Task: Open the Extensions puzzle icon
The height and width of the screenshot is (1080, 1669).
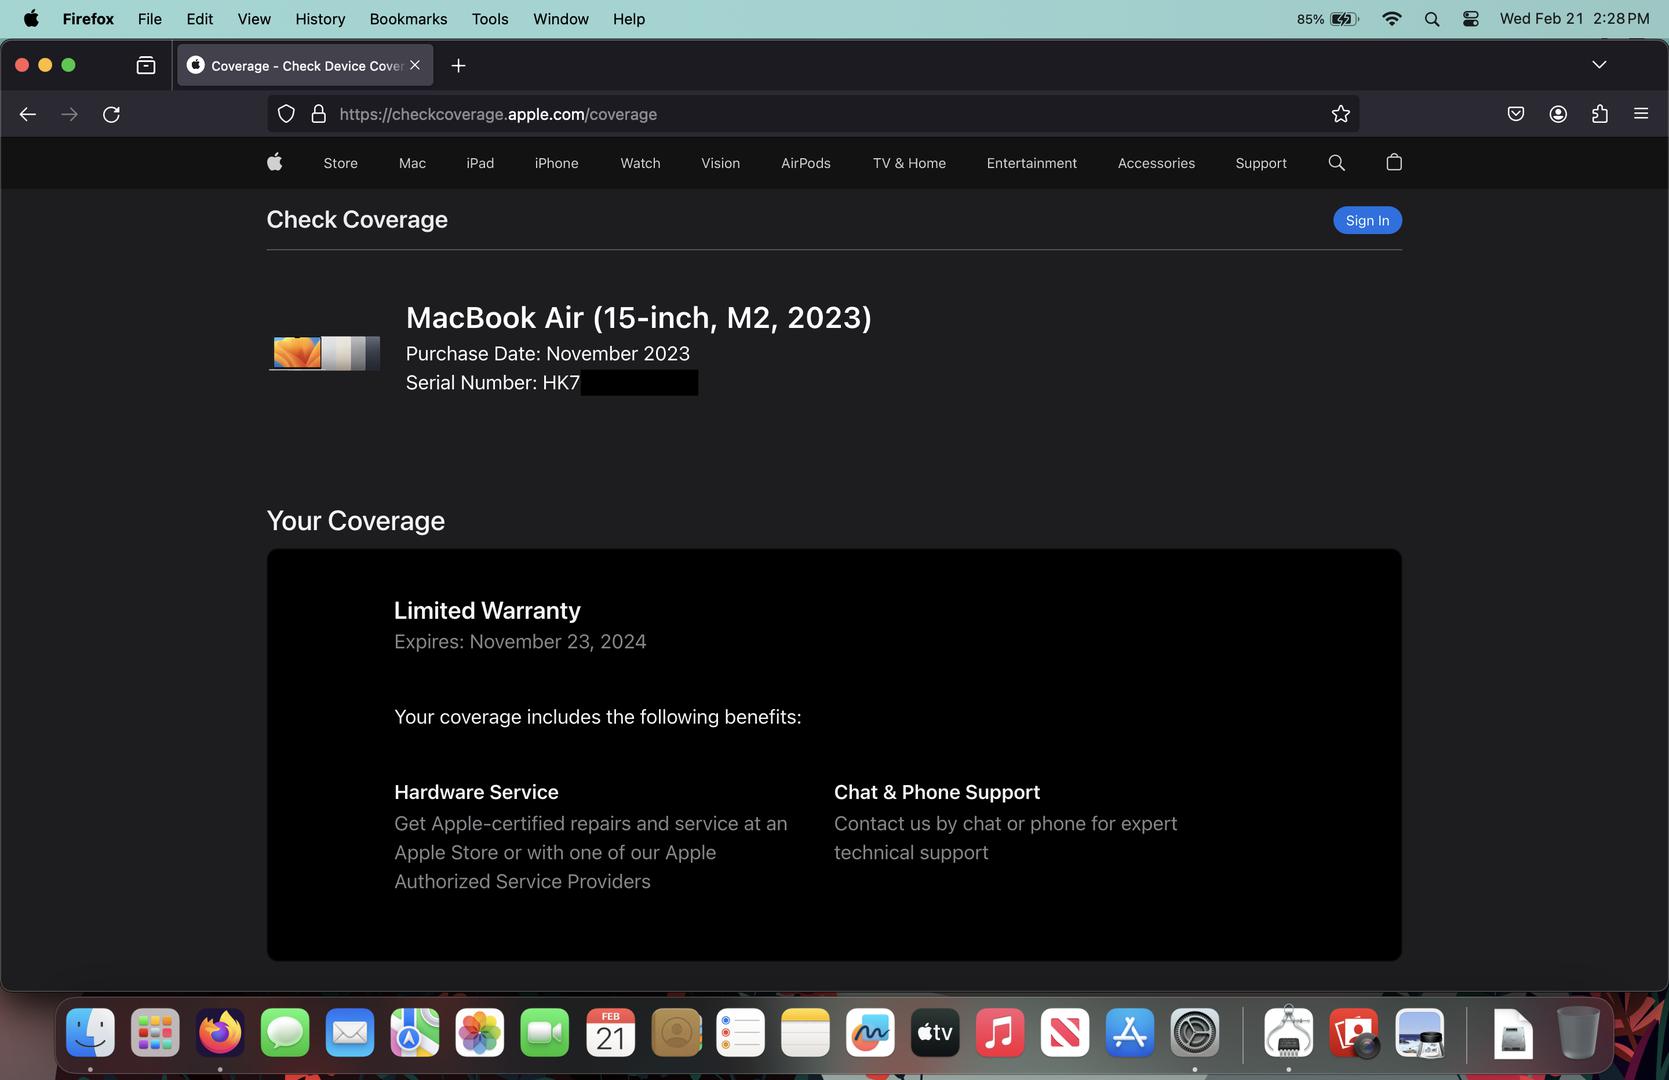Action: click(1600, 114)
